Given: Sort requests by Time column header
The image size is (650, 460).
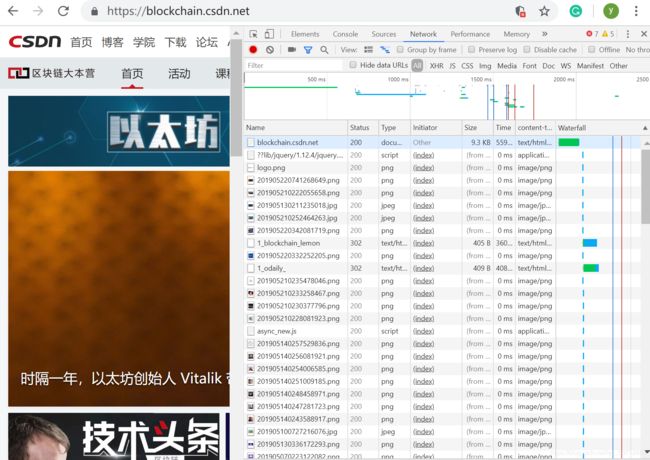Looking at the screenshot, I should (504, 128).
